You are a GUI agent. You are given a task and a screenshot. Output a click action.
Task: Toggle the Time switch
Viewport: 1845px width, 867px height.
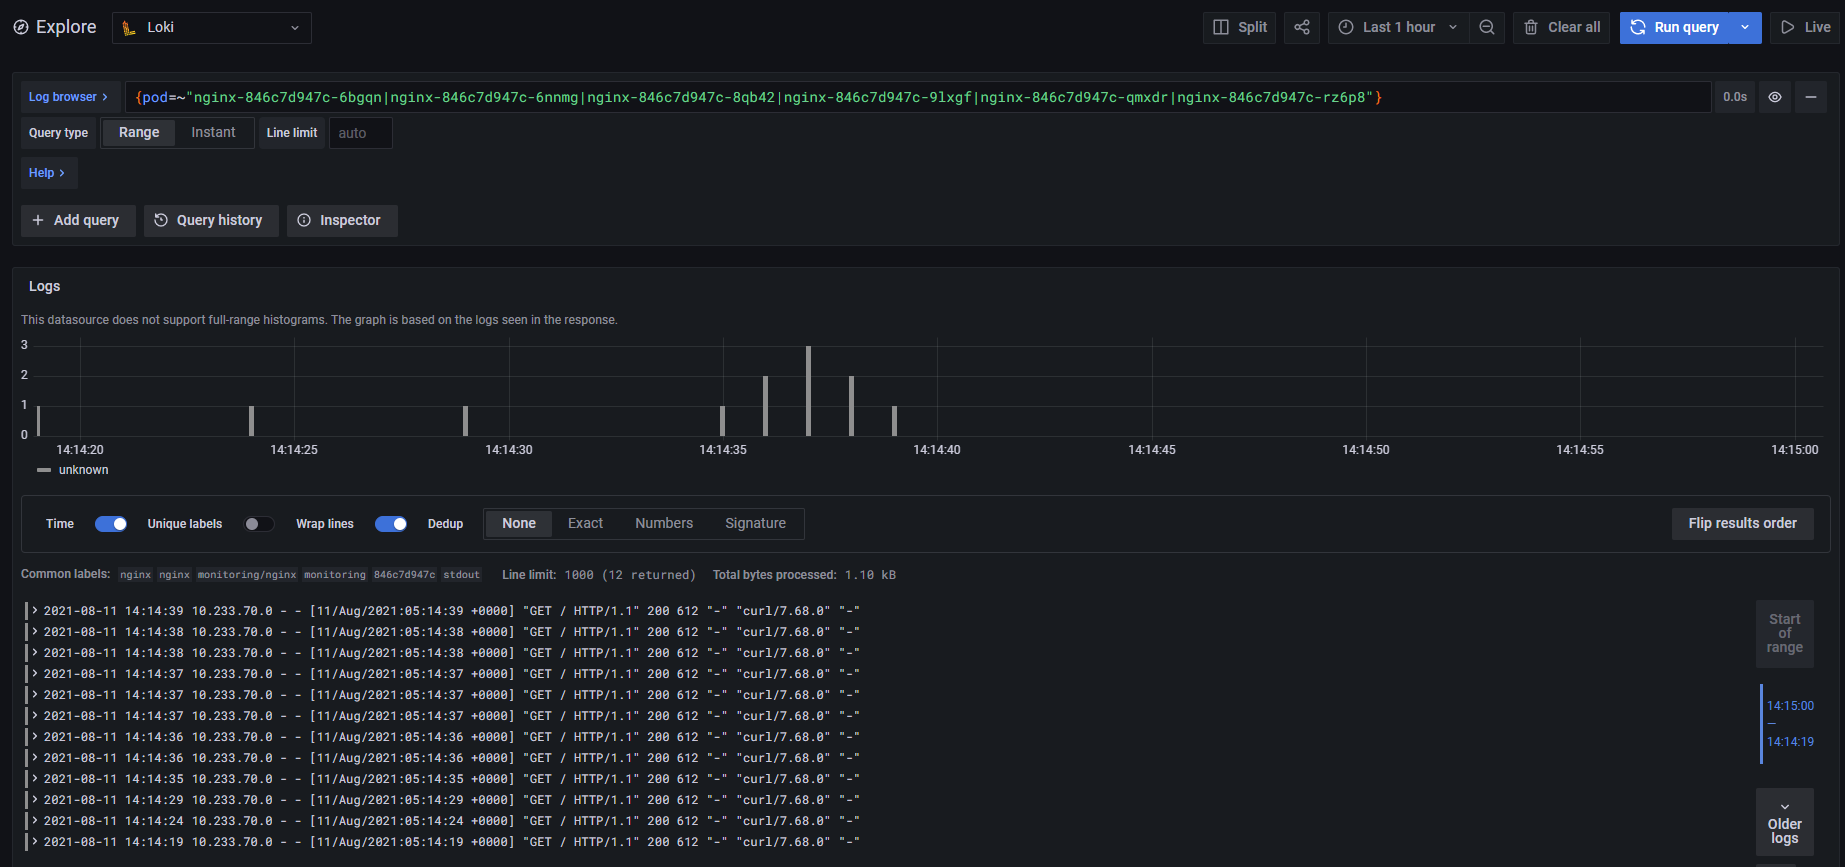tap(111, 524)
